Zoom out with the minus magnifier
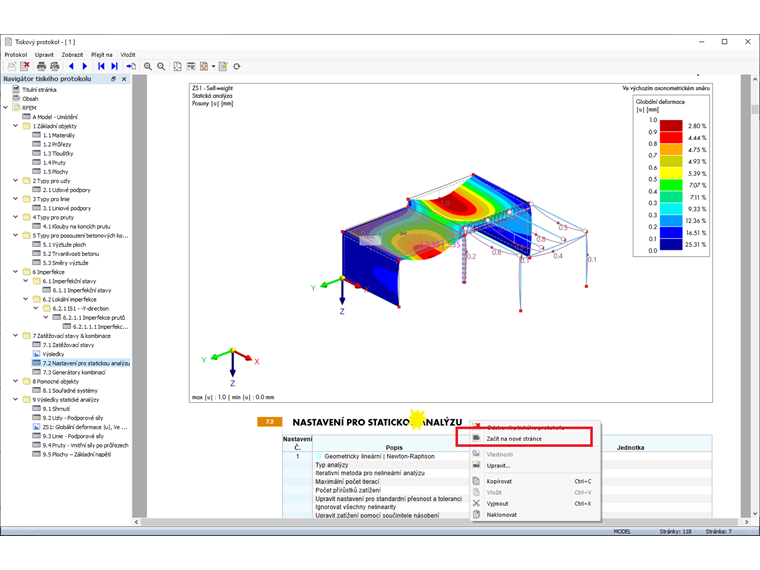The height and width of the screenshot is (570, 760). 161,66
